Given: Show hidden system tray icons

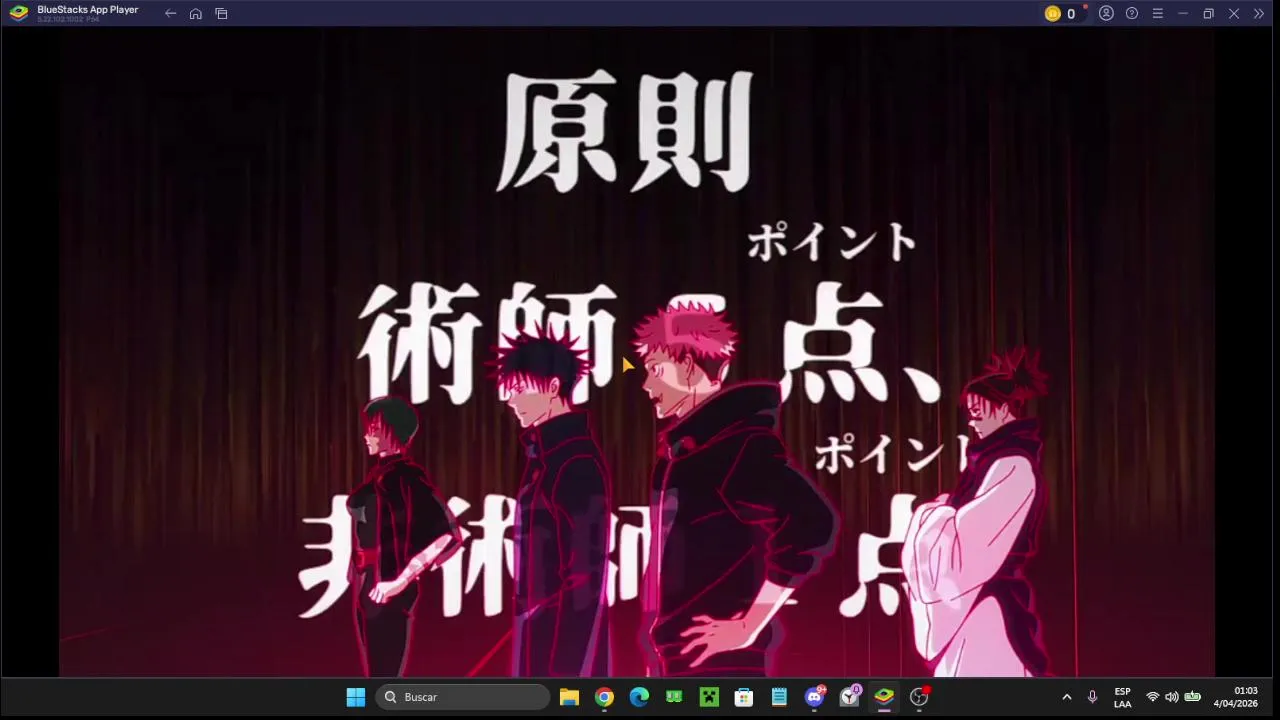Looking at the screenshot, I should (1066, 697).
